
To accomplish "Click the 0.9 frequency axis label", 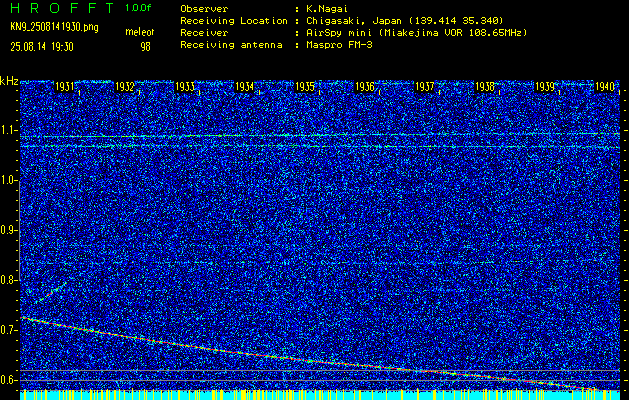I will point(9,230).
